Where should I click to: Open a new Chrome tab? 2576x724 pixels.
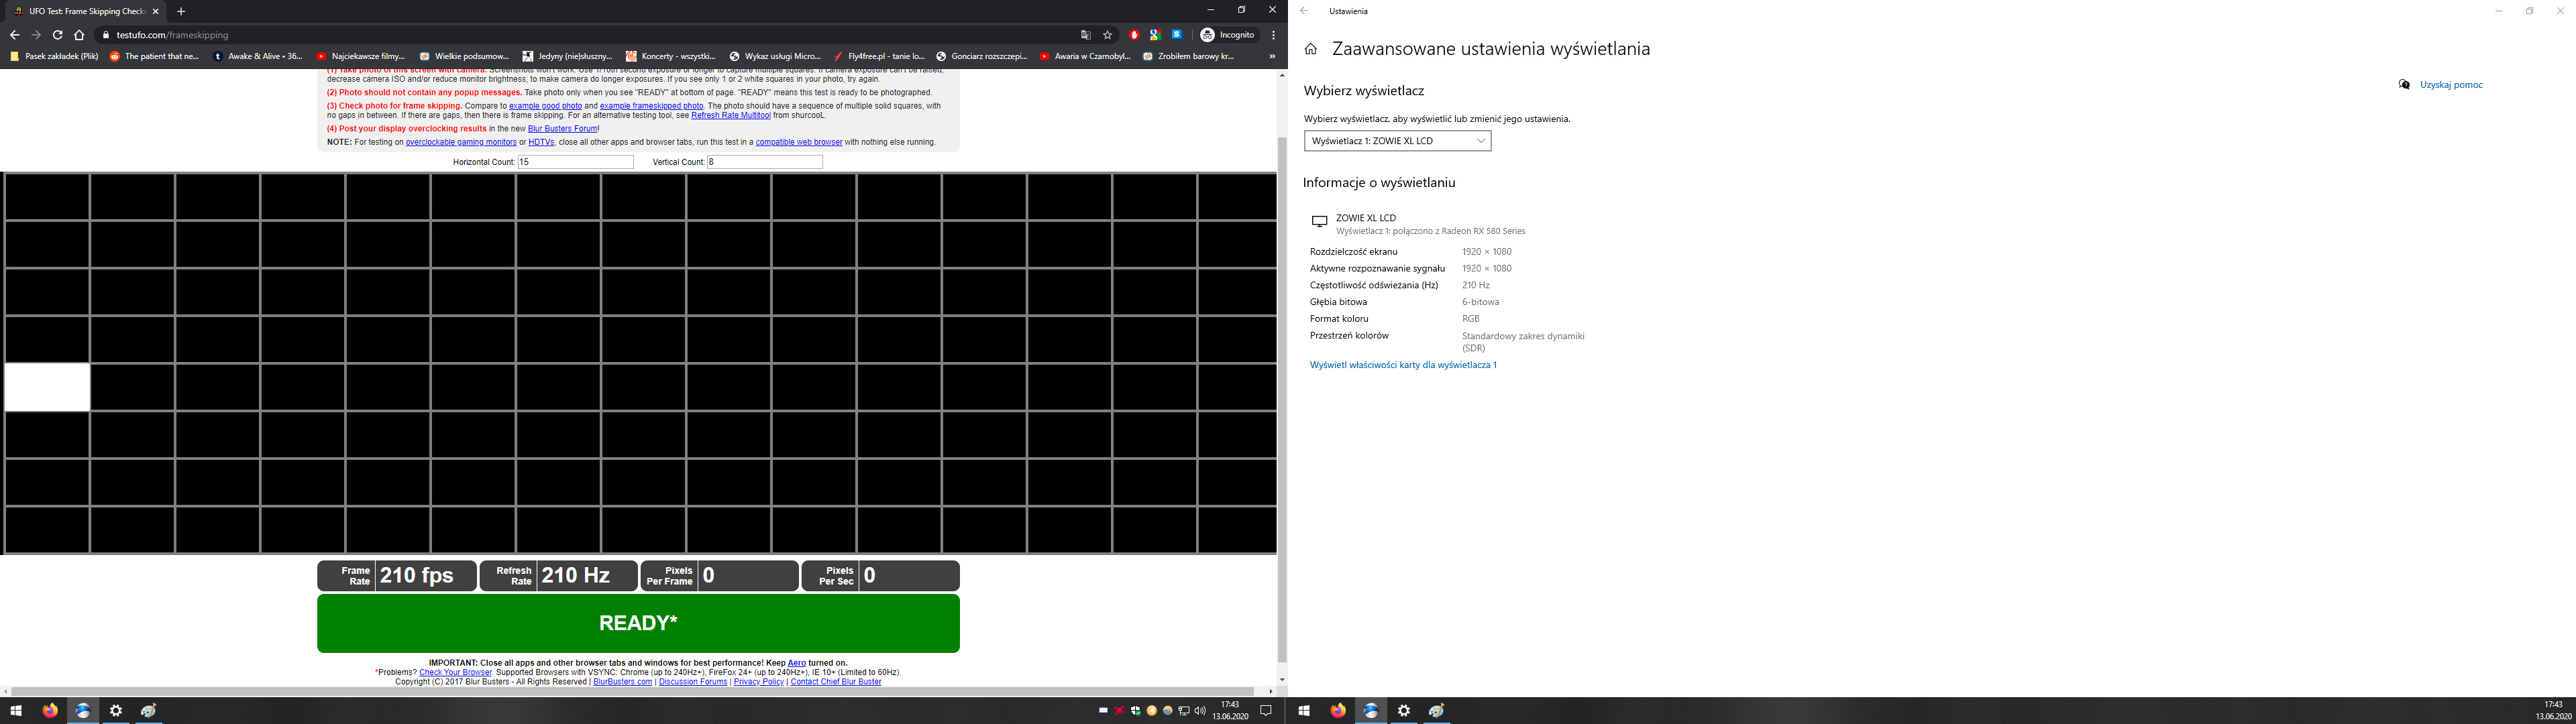(x=181, y=11)
